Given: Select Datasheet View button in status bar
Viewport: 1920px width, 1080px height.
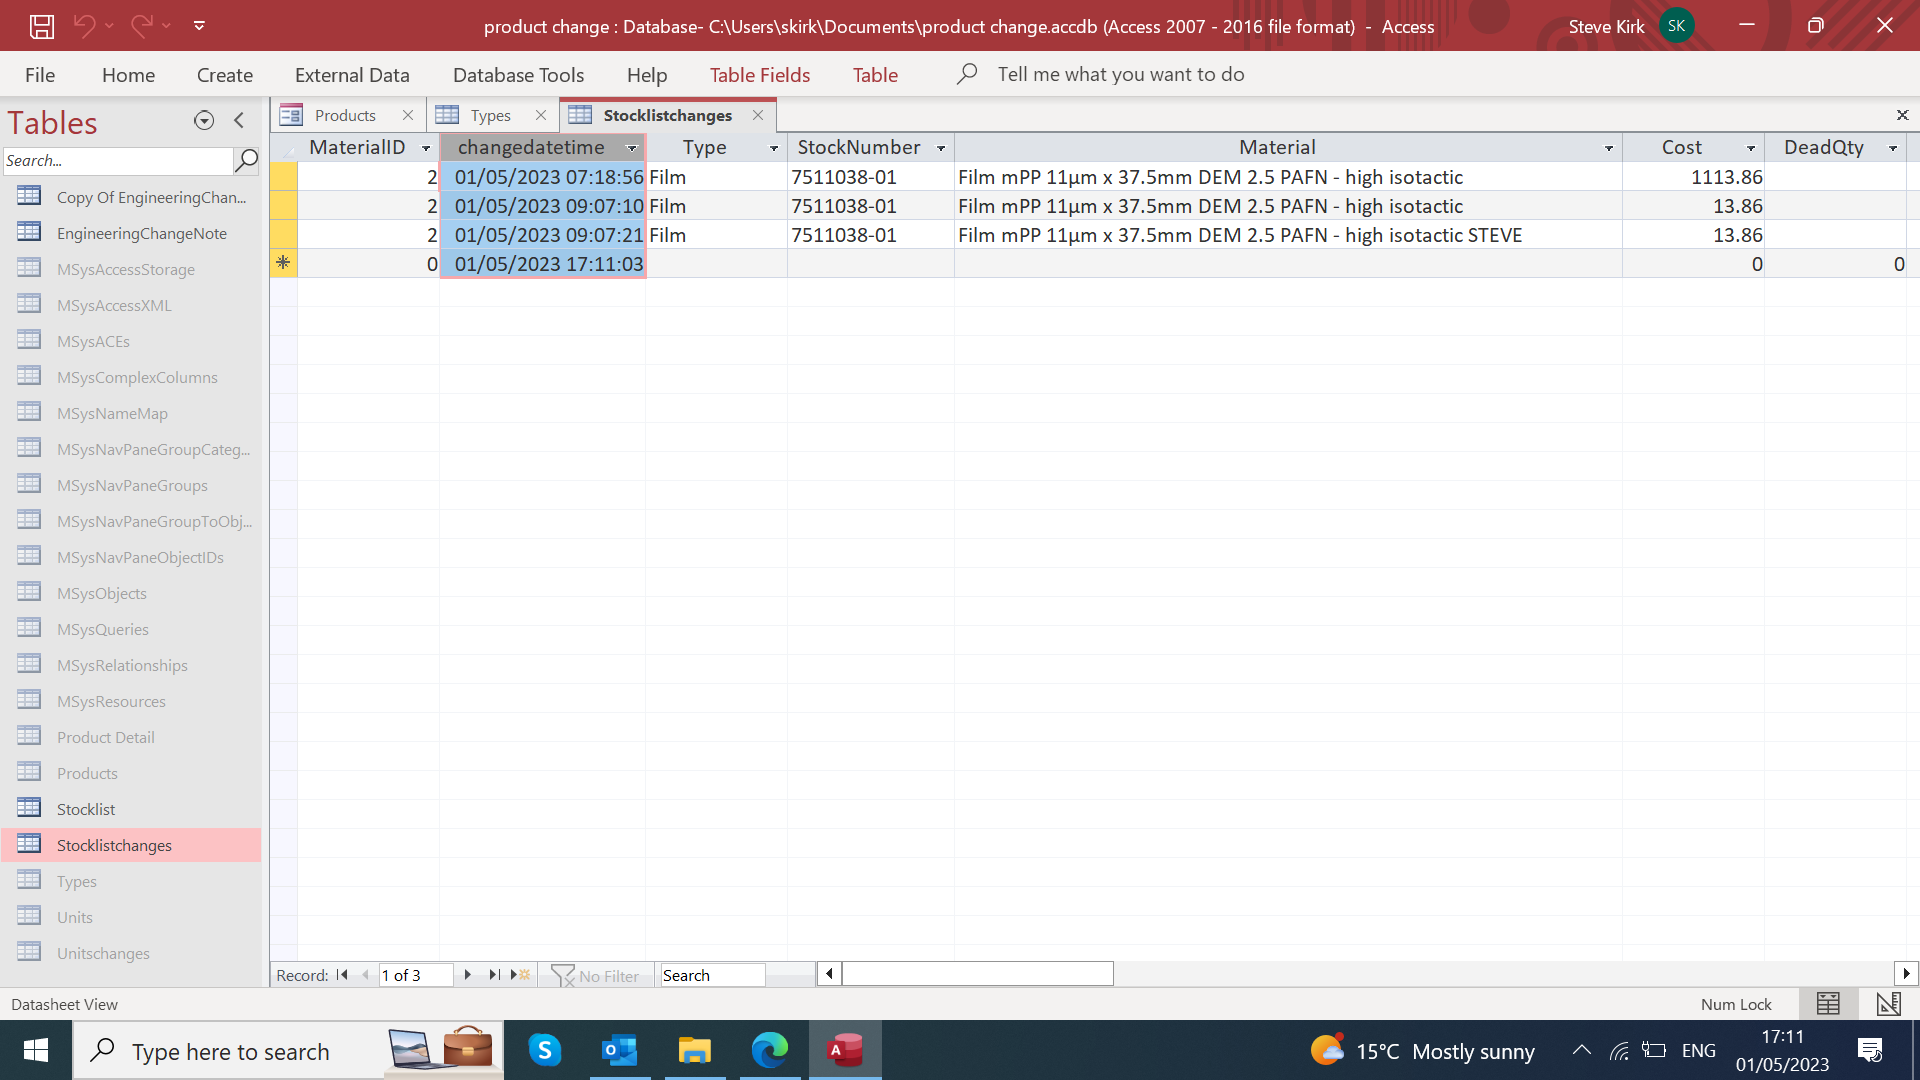Looking at the screenshot, I should [1828, 1004].
